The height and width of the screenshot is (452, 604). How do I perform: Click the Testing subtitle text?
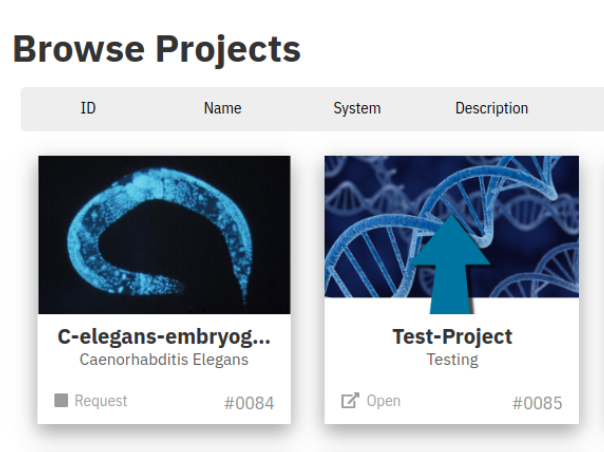click(x=452, y=360)
